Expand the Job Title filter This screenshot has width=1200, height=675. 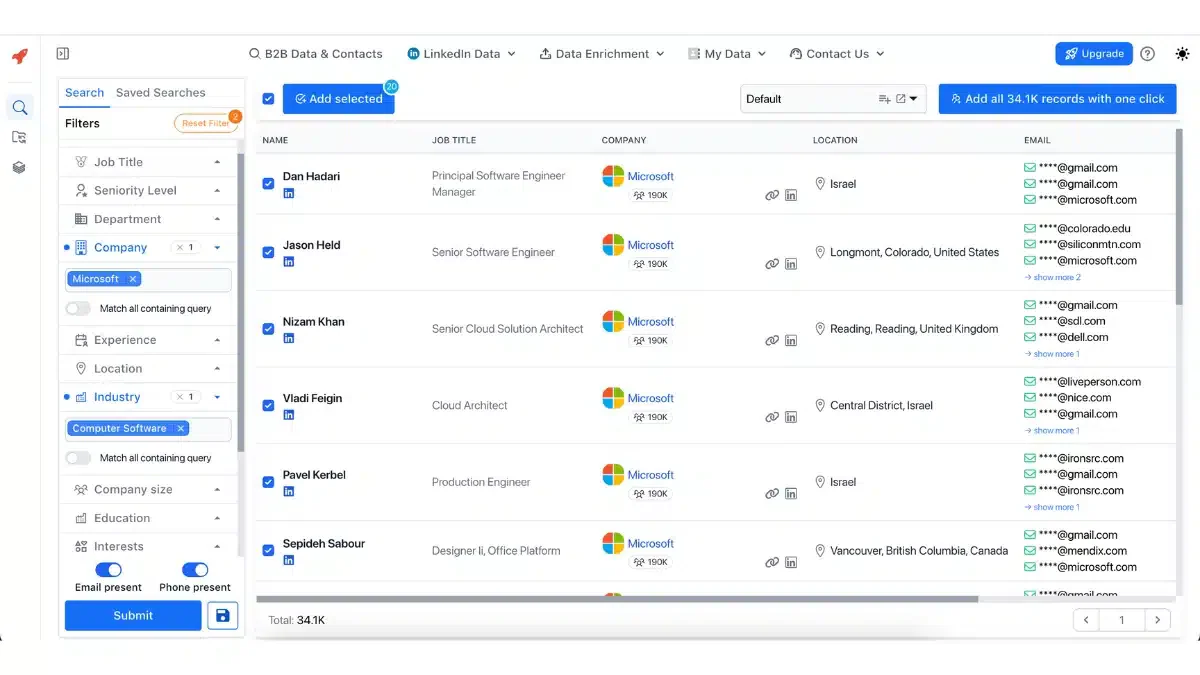148,162
